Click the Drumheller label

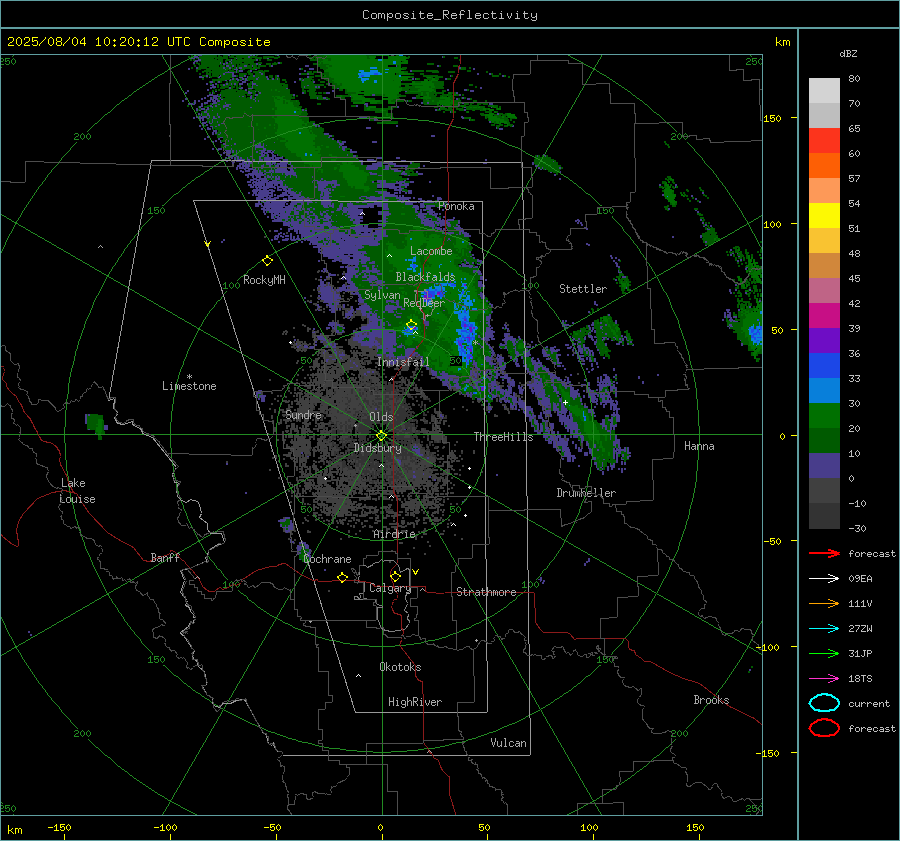click(586, 493)
